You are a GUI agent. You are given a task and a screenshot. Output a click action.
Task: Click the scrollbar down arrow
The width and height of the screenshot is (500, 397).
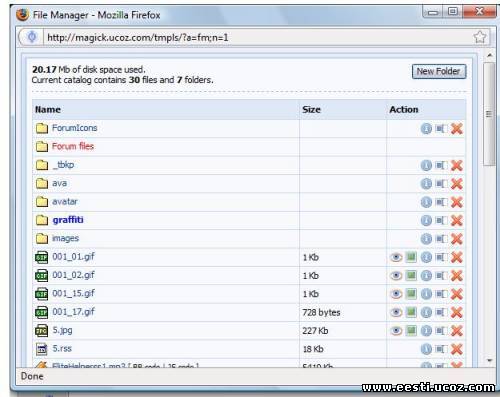[x=489, y=360]
